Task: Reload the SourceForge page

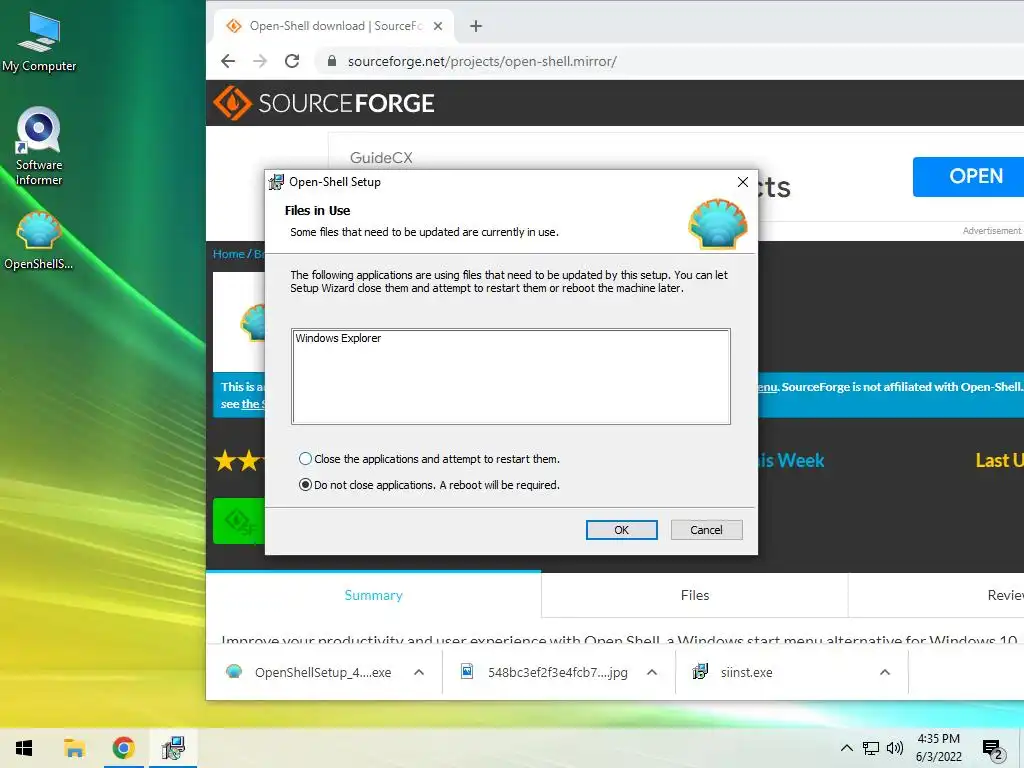Action: coord(292,61)
